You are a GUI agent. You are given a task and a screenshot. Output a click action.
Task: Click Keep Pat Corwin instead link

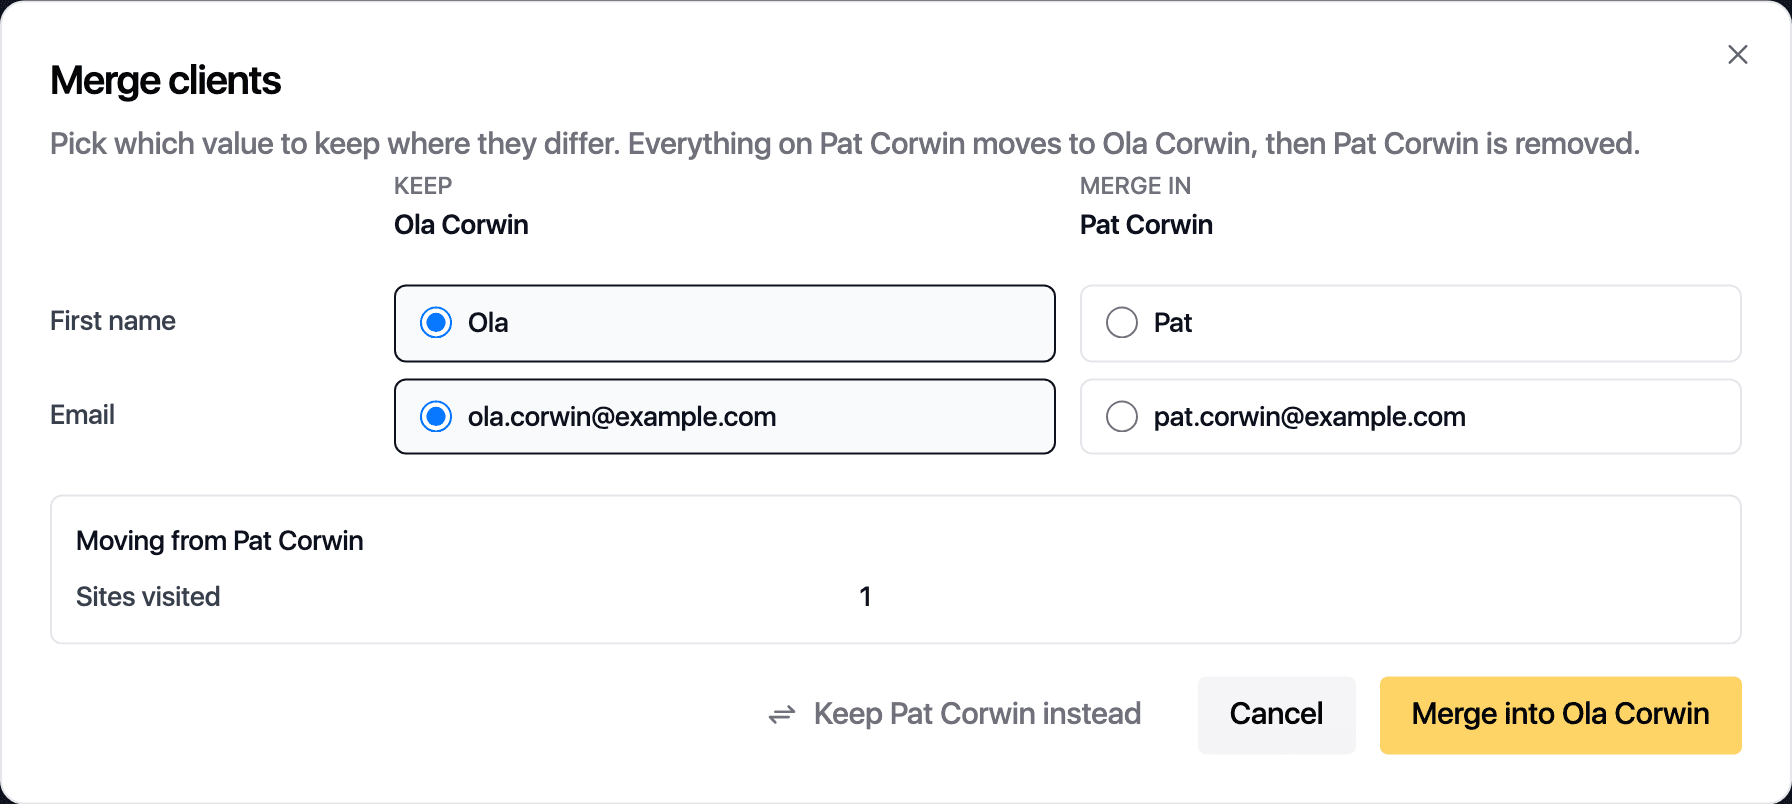(x=955, y=714)
